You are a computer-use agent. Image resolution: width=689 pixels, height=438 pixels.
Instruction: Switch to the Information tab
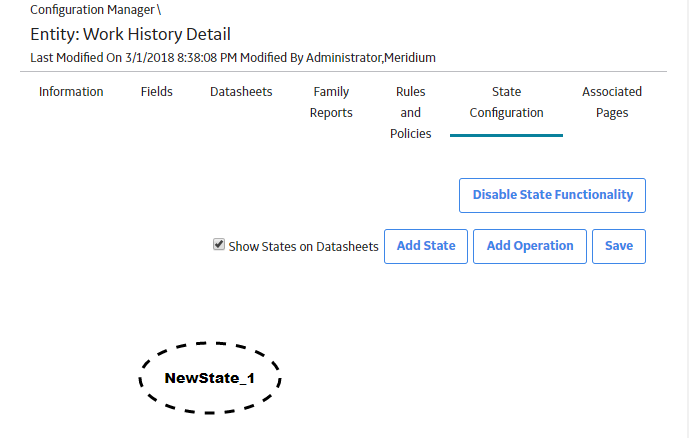click(71, 92)
